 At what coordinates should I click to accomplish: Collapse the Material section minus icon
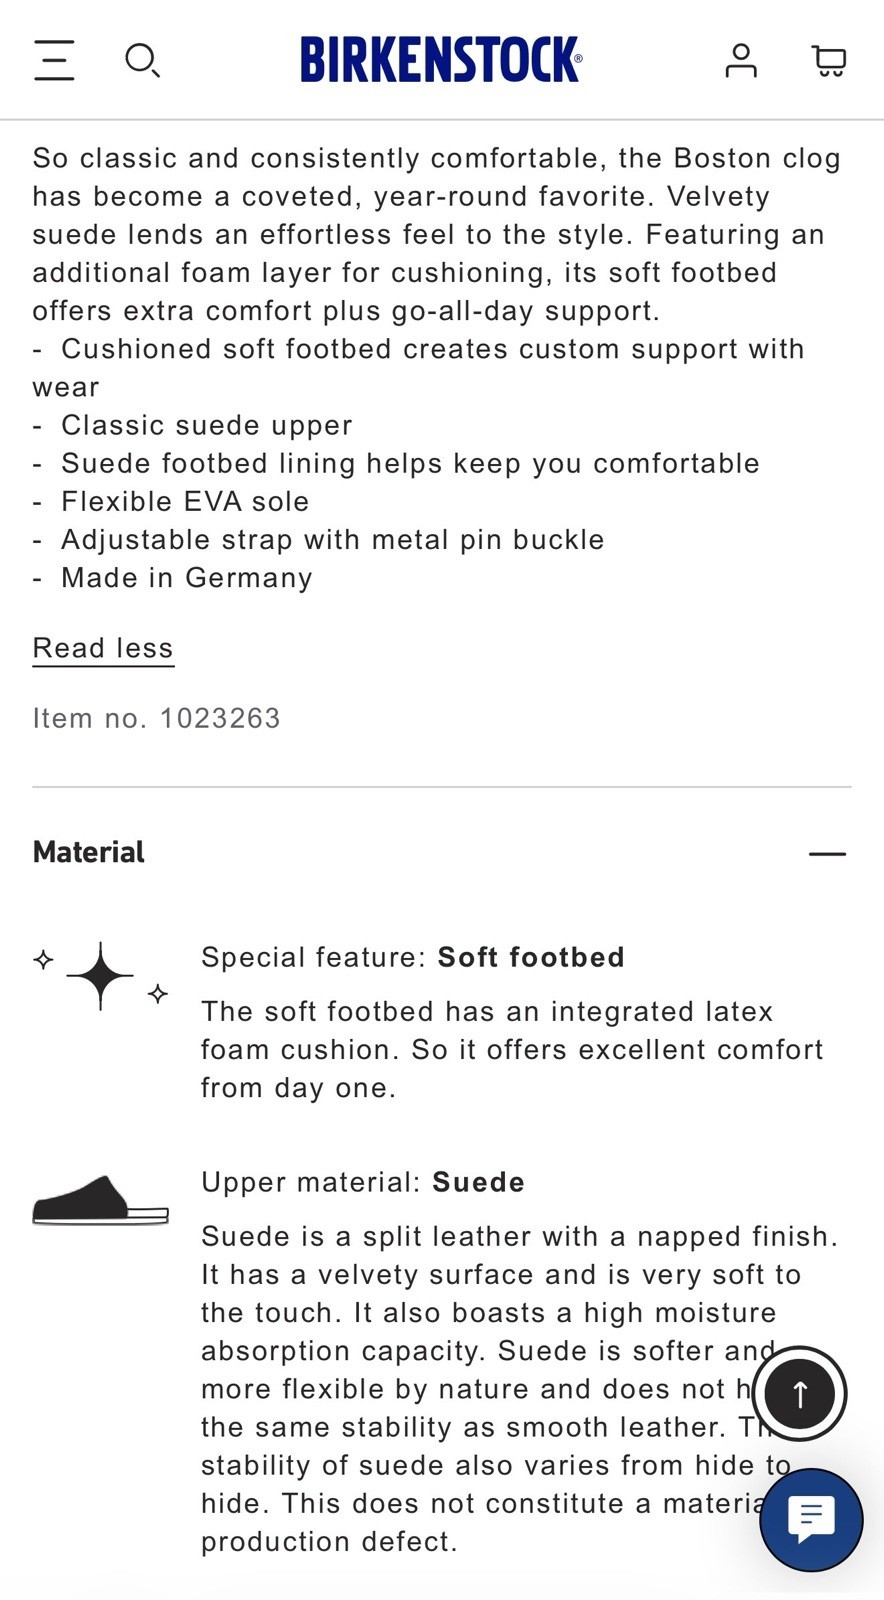(x=827, y=853)
